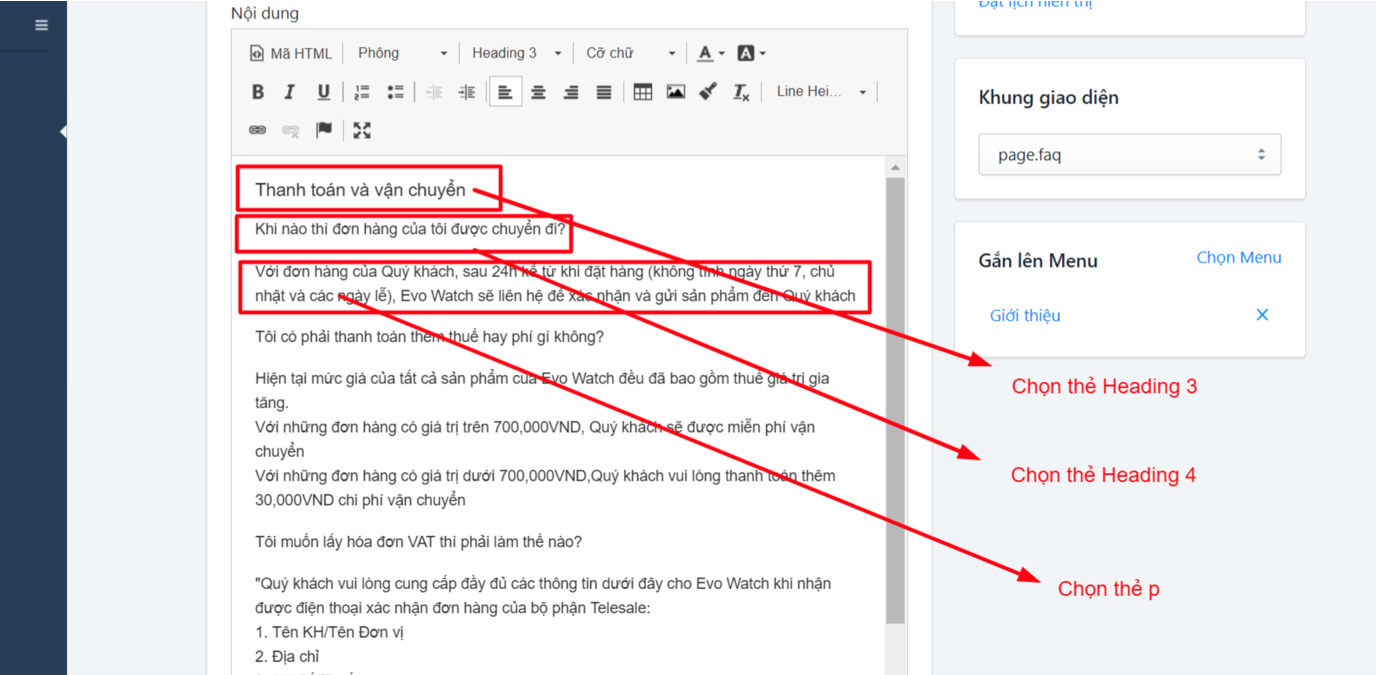Open the Line Height dropdown
This screenshot has width=1376, height=675.
[x=821, y=92]
